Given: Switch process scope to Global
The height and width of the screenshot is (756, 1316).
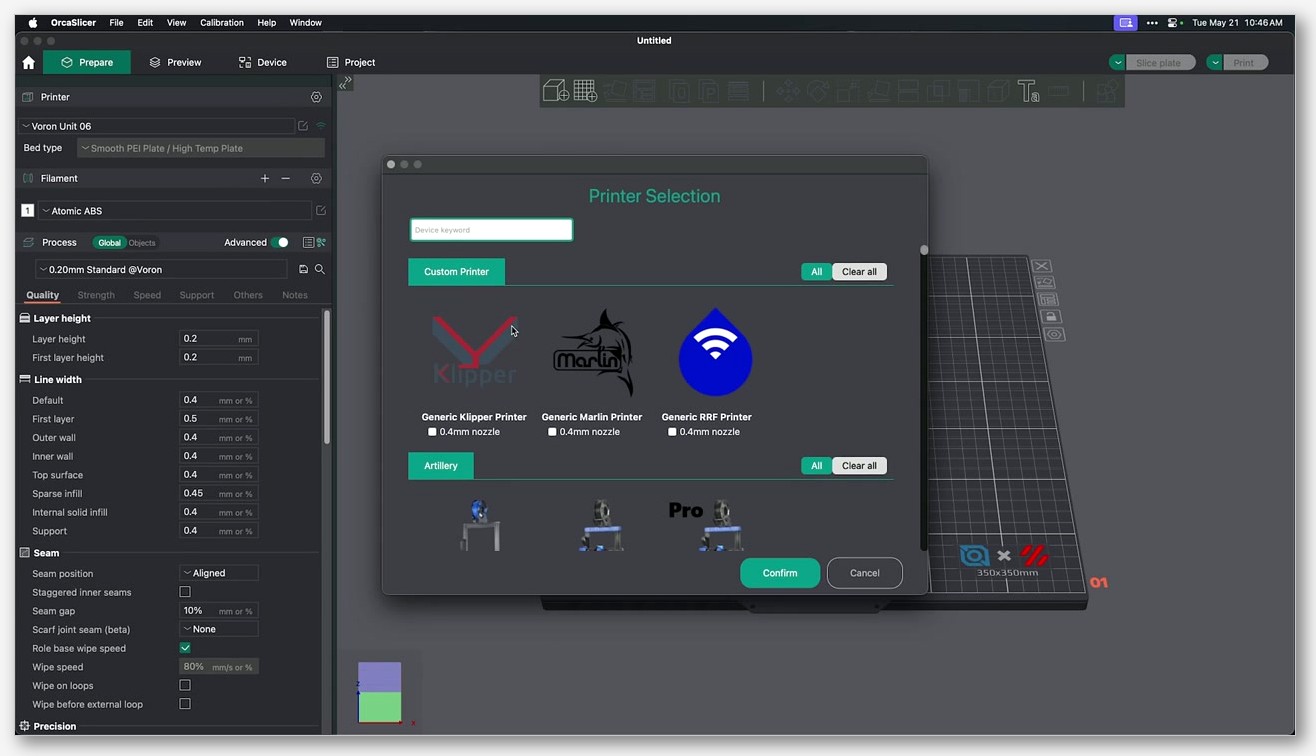Looking at the screenshot, I should coord(109,242).
